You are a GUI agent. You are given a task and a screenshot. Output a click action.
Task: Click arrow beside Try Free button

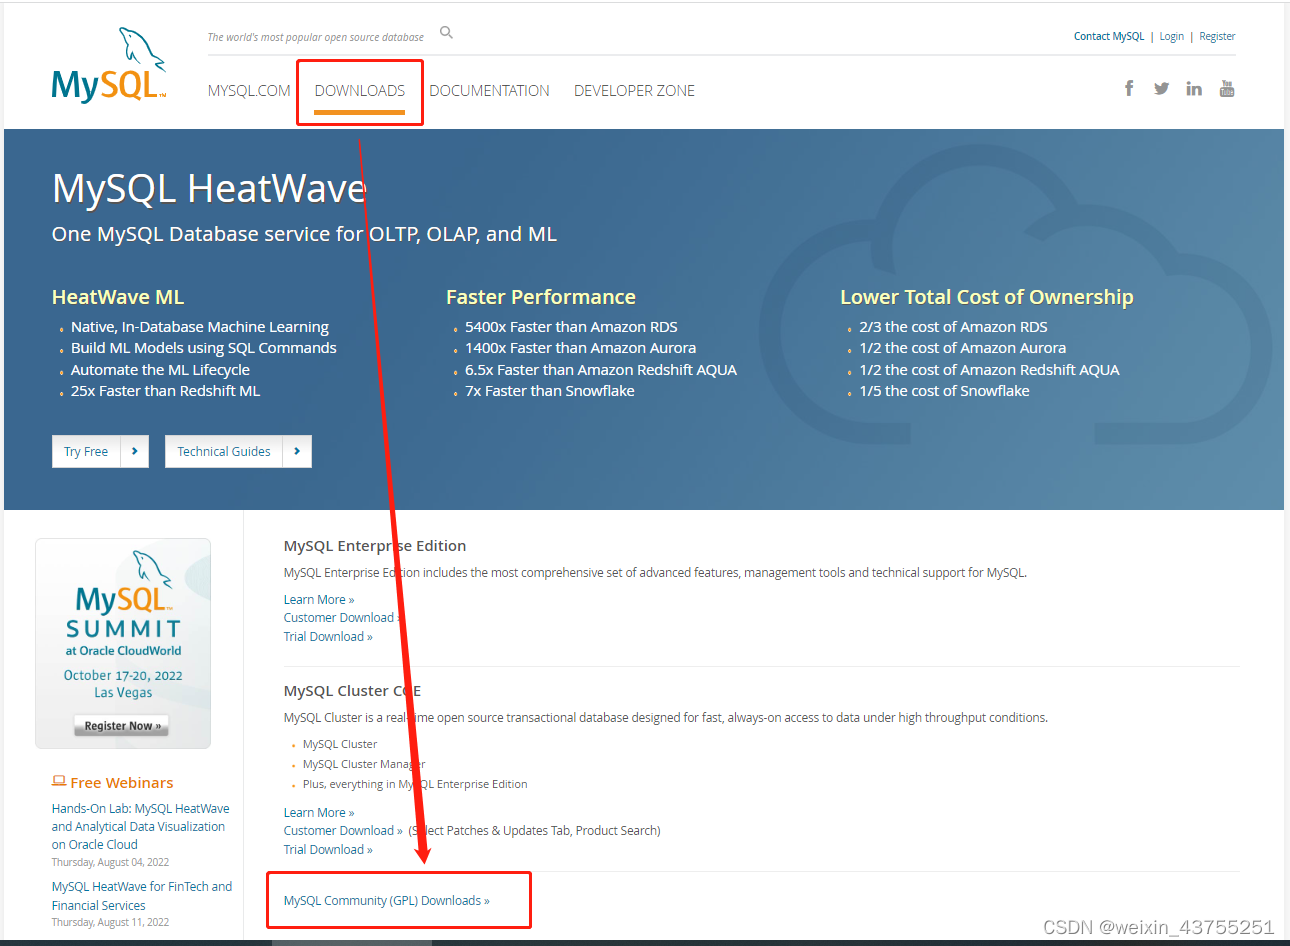coord(135,451)
